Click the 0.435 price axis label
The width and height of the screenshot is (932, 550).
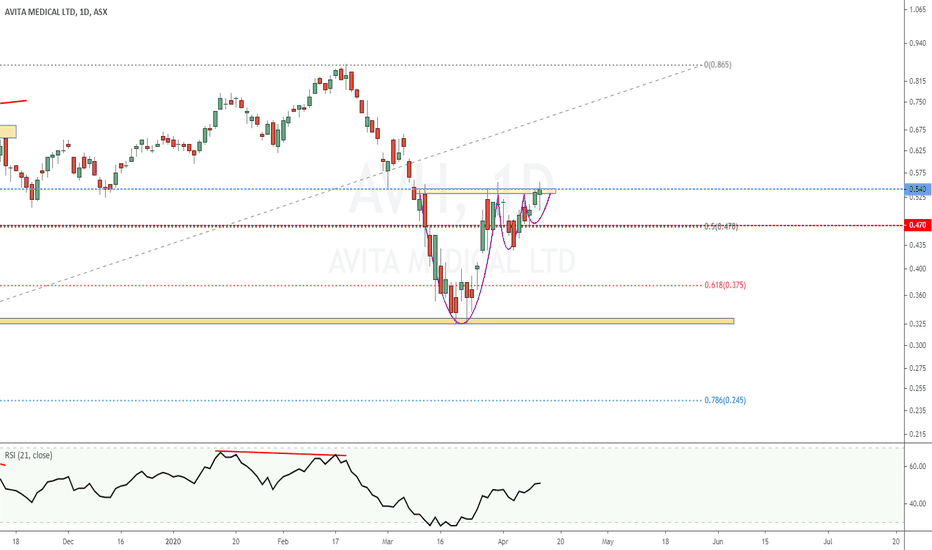click(917, 245)
